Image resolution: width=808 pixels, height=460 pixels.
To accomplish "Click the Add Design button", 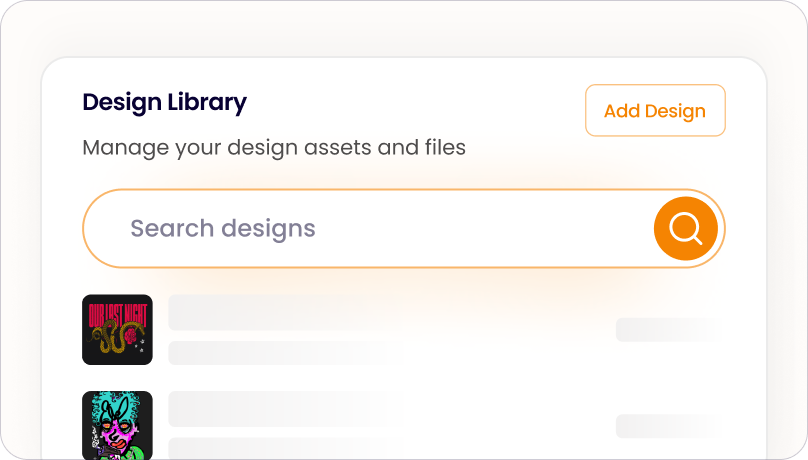I will click(655, 111).
